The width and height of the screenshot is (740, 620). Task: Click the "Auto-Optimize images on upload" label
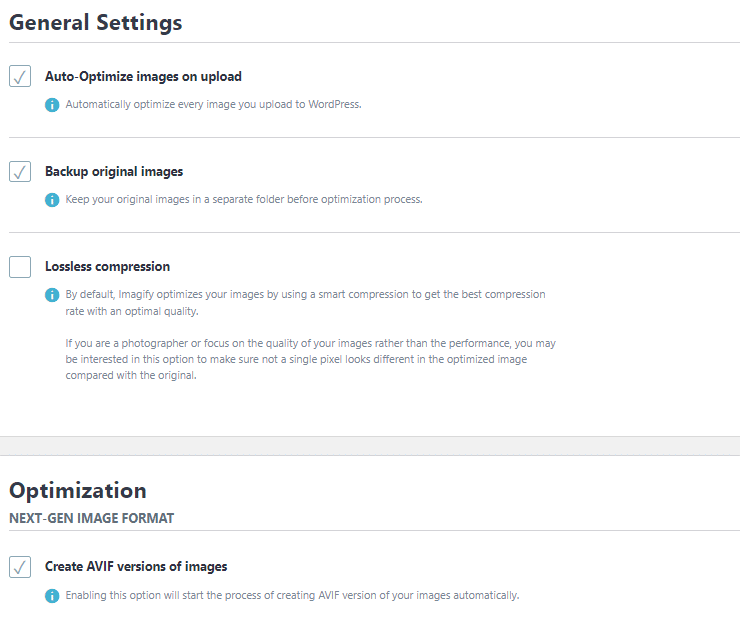coord(143,76)
